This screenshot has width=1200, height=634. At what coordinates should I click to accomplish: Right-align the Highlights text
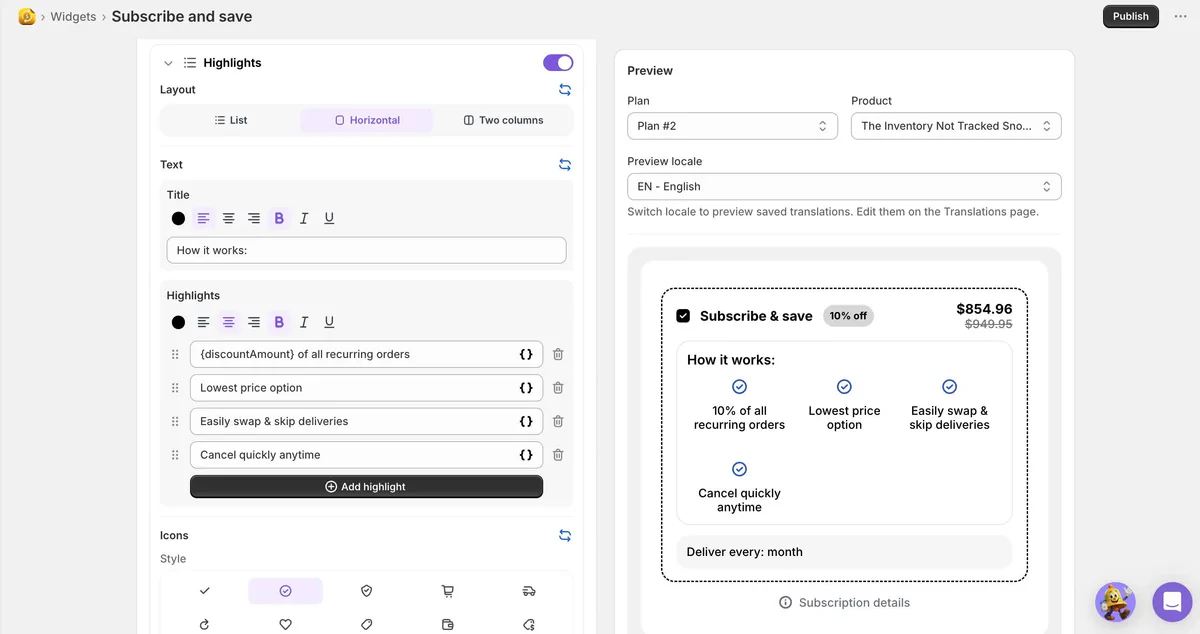click(x=254, y=322)
